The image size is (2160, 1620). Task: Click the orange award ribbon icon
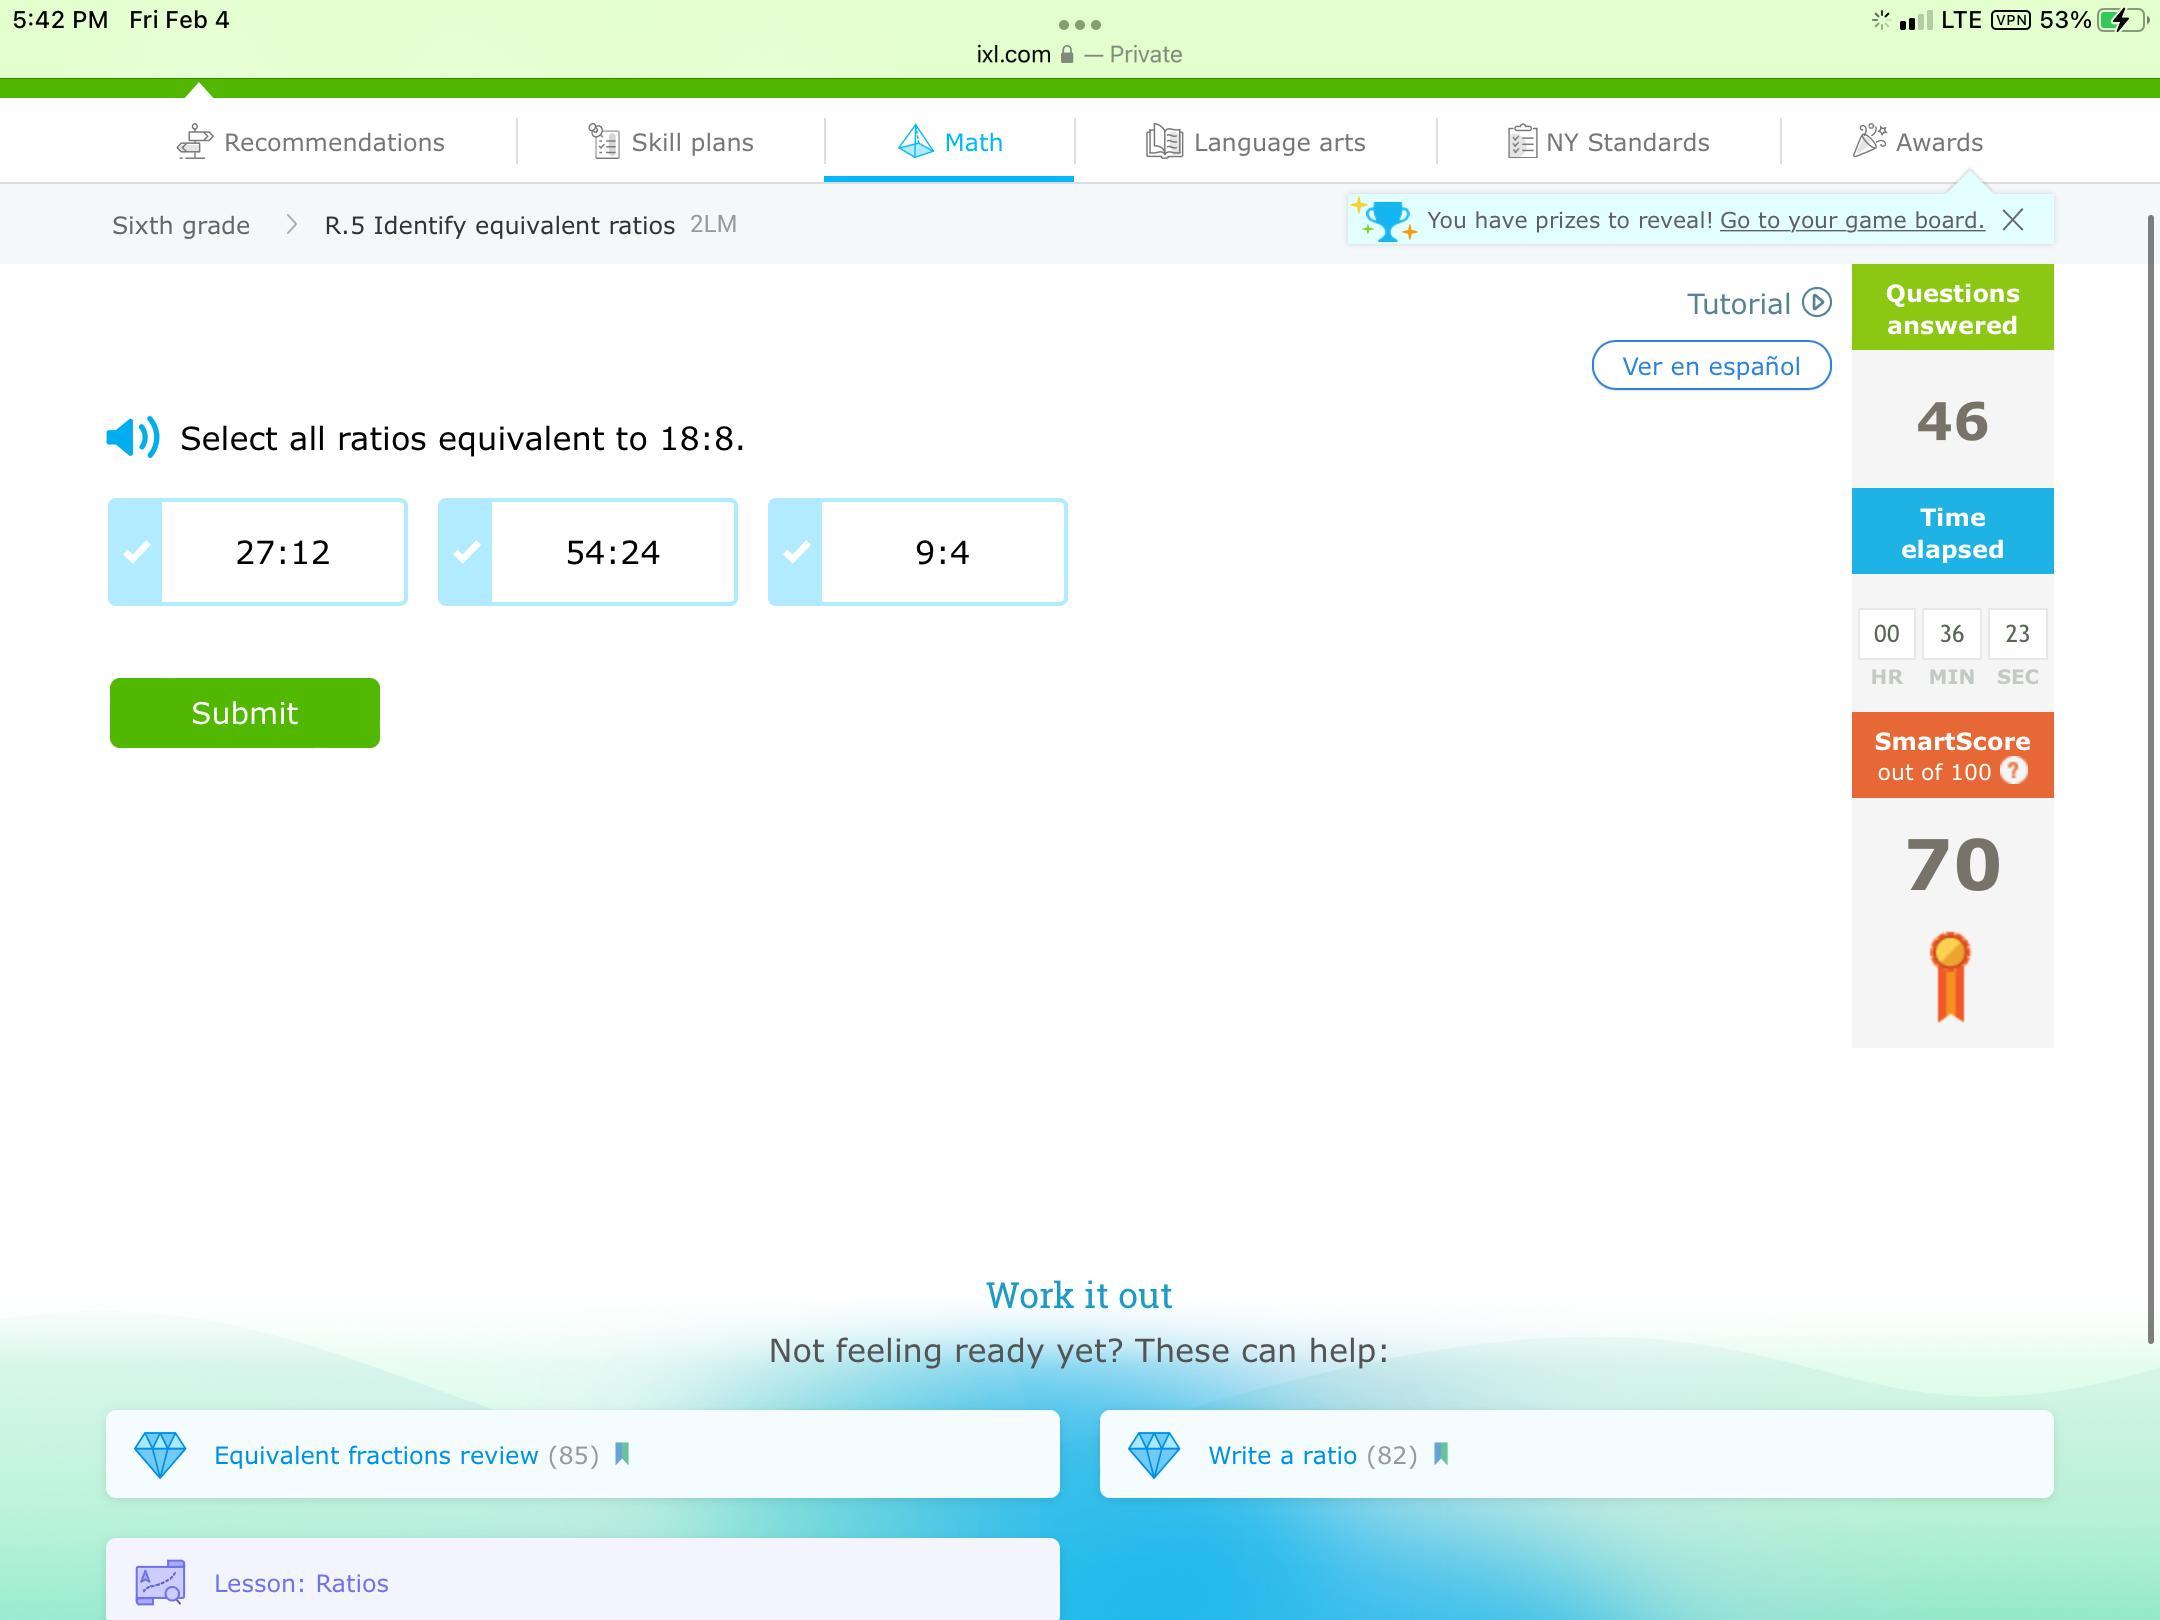click(x=1950, y=976)
